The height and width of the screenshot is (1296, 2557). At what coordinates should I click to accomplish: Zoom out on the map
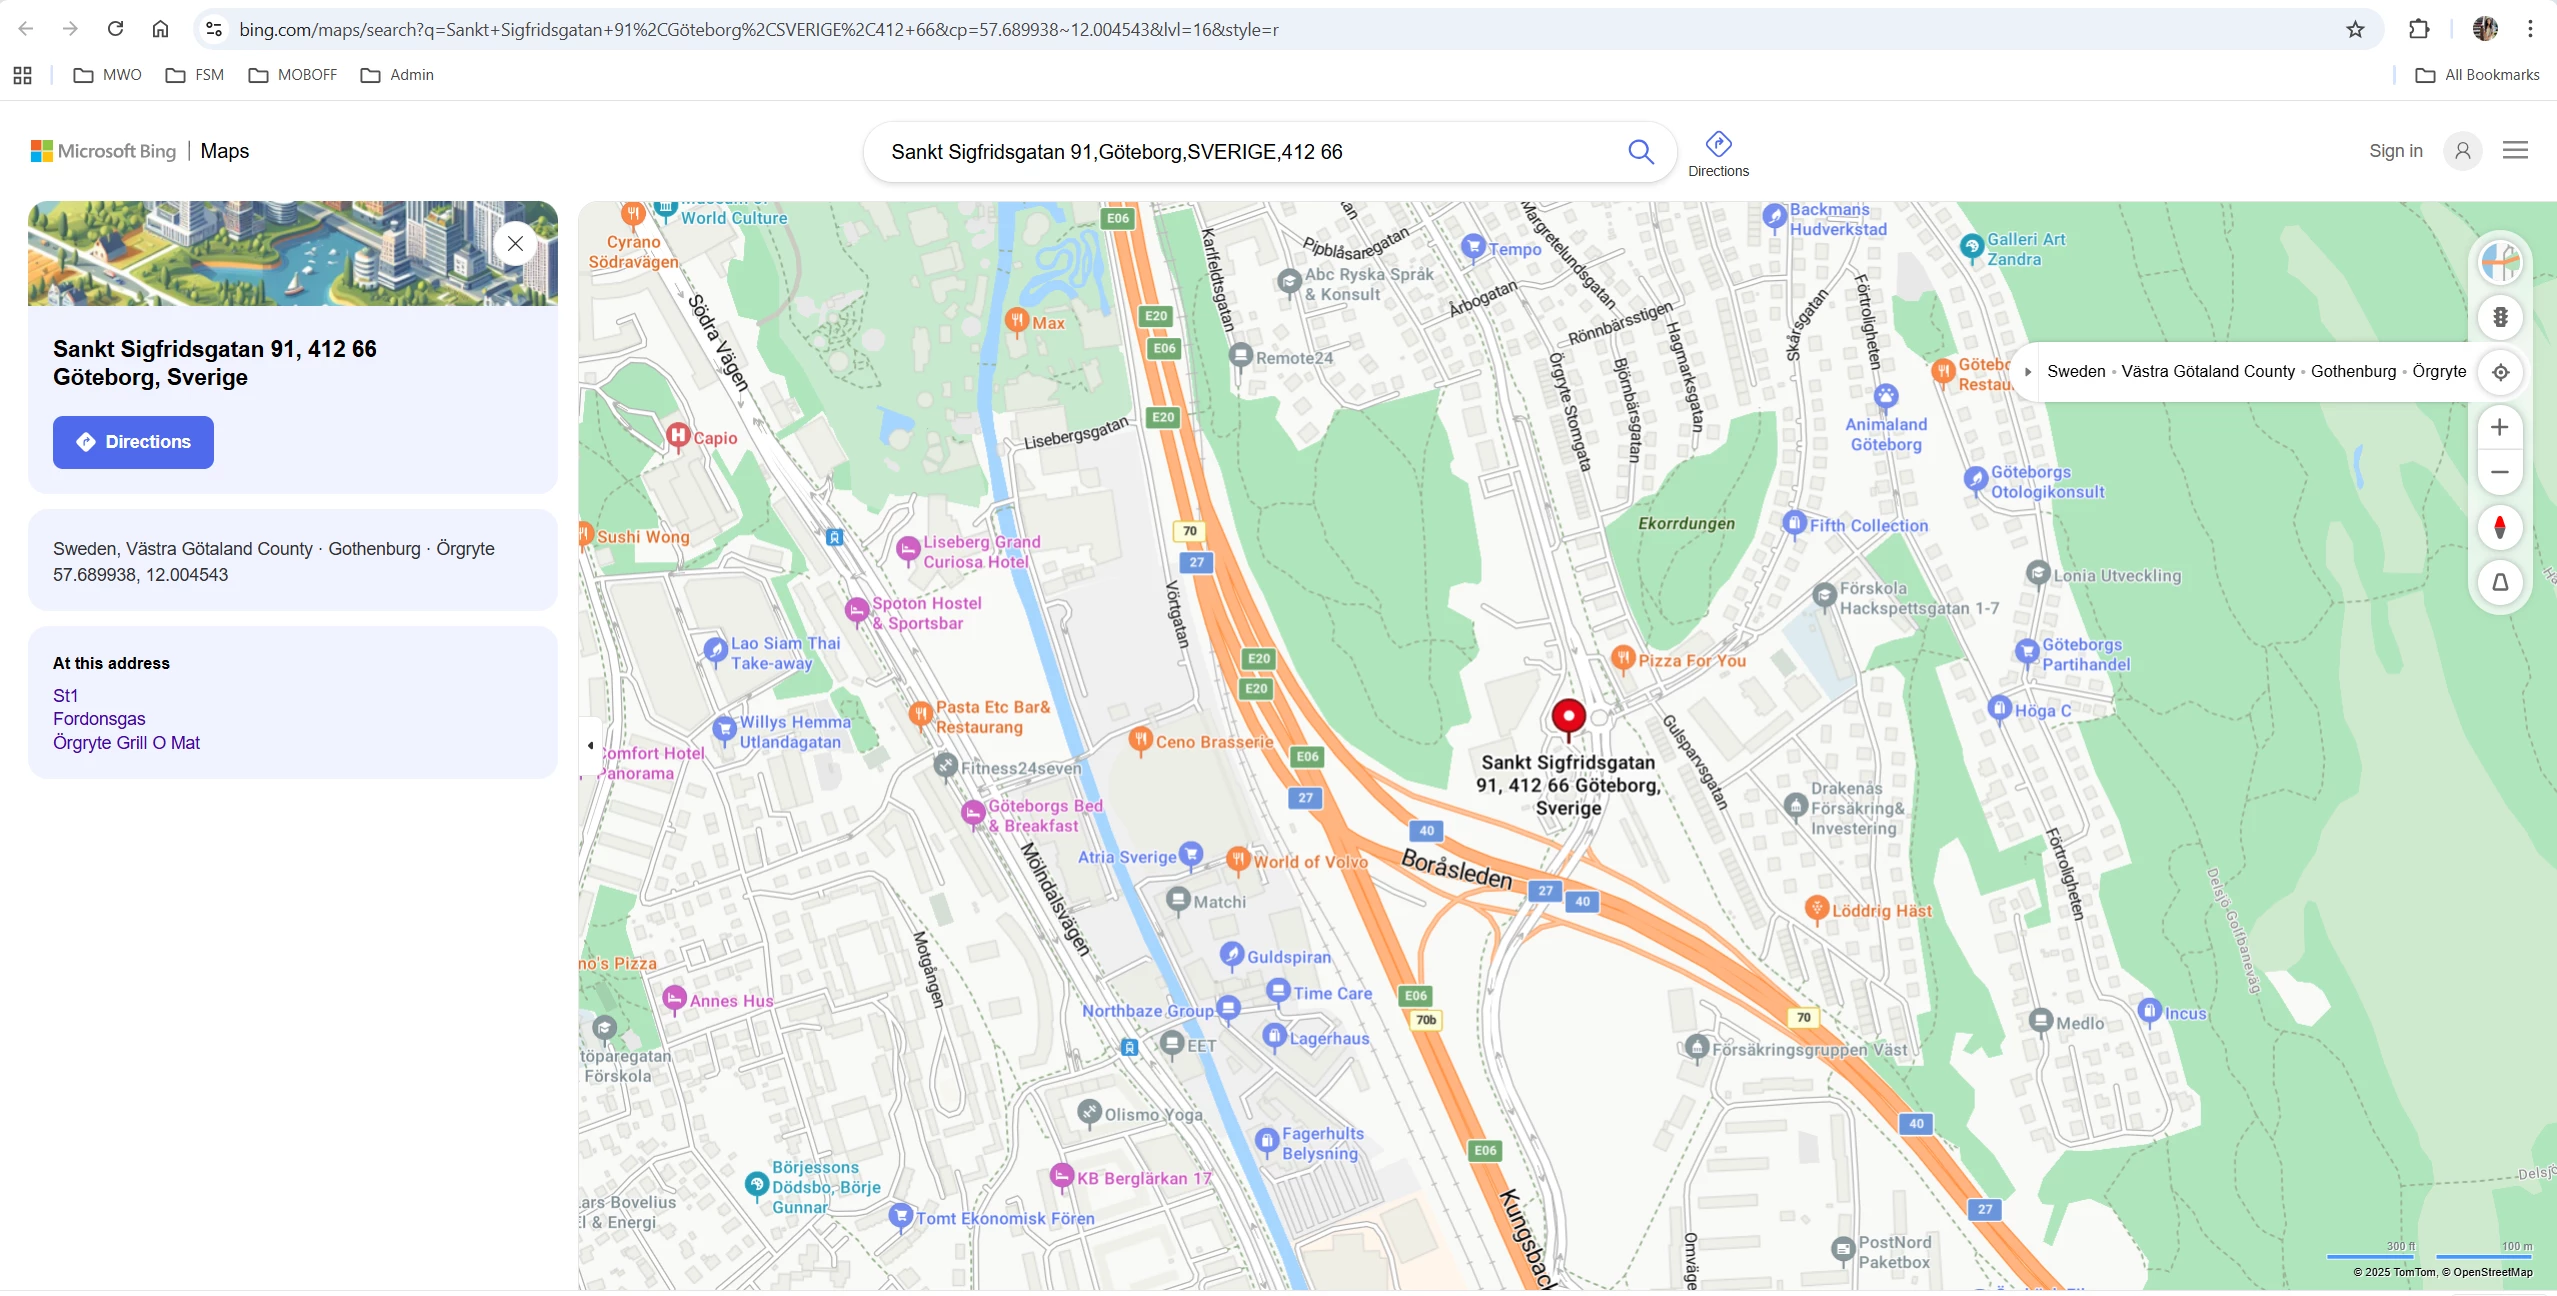click(2499, 472)
